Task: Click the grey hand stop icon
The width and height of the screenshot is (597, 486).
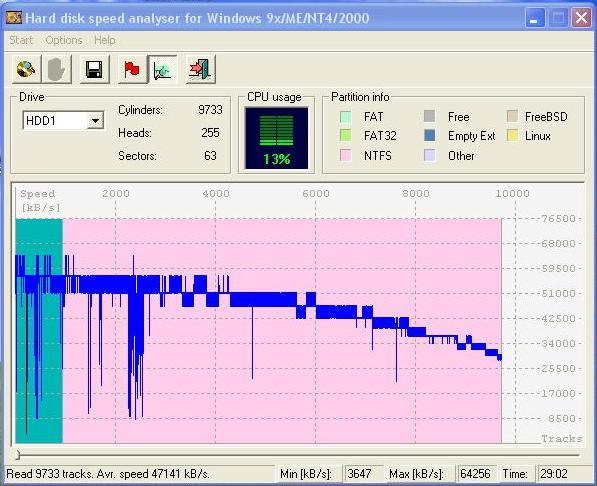Action: [x=57, y=69]
